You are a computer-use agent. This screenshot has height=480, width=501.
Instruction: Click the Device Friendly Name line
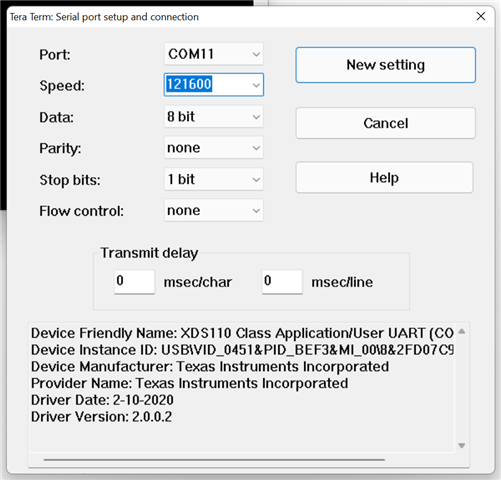point(242,333)
